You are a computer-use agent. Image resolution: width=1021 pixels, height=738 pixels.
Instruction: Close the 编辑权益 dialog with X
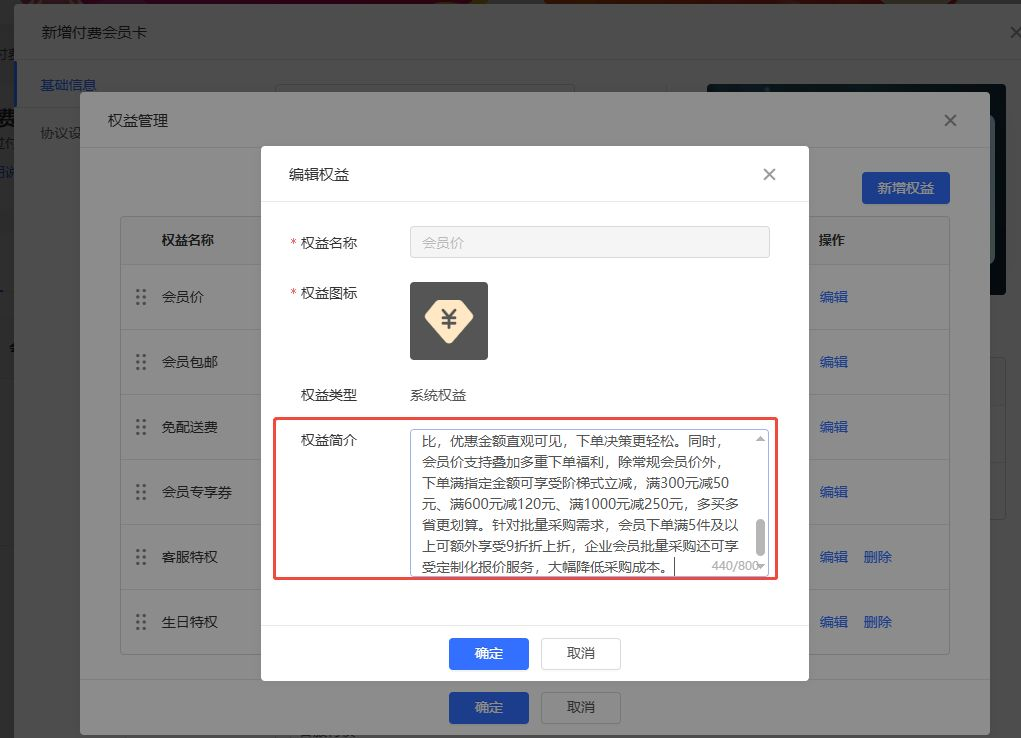[x=769, y=175]
